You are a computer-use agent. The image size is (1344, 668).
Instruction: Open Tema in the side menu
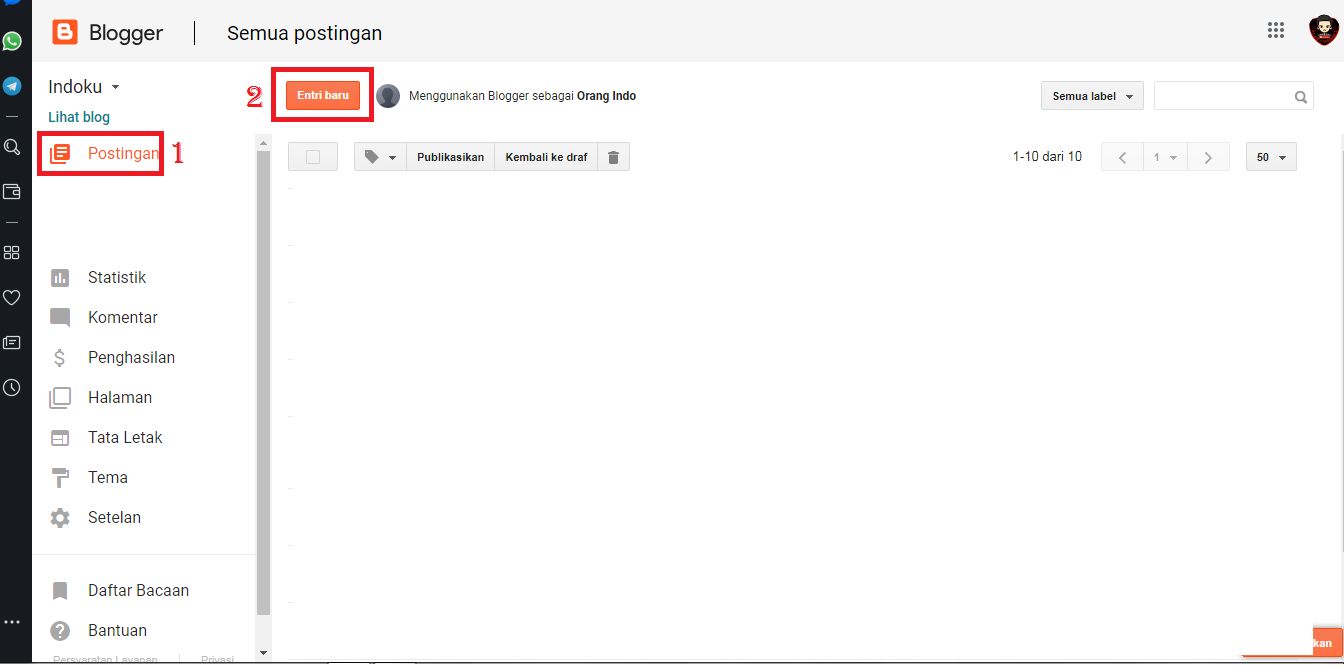[x=89, y=477]
